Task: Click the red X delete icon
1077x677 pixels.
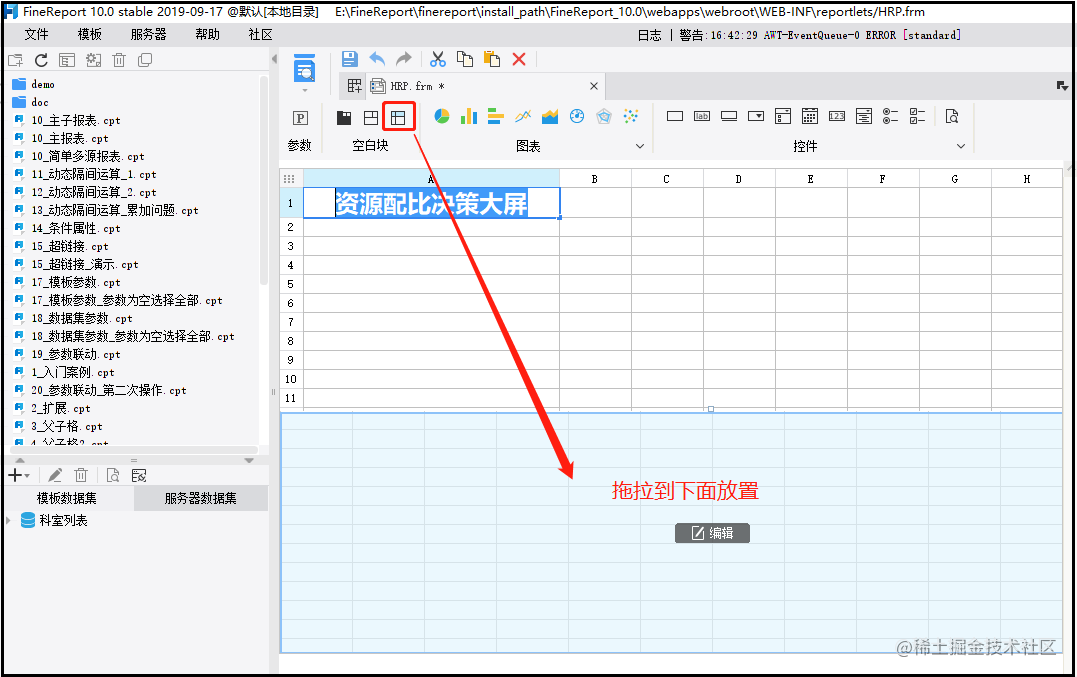Action: pyautogui.click(x=519, y=59)
